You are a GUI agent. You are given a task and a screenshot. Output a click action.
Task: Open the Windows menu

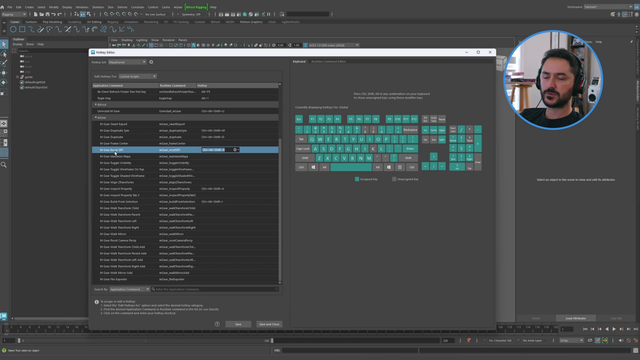(x=82, y=7)
